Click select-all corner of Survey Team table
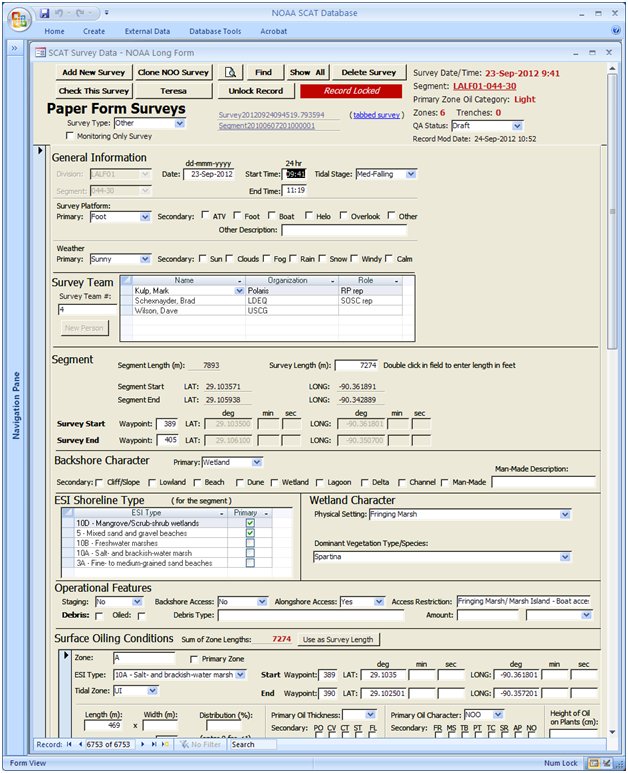This screenshot has width=628, height=773. (126, 280)
